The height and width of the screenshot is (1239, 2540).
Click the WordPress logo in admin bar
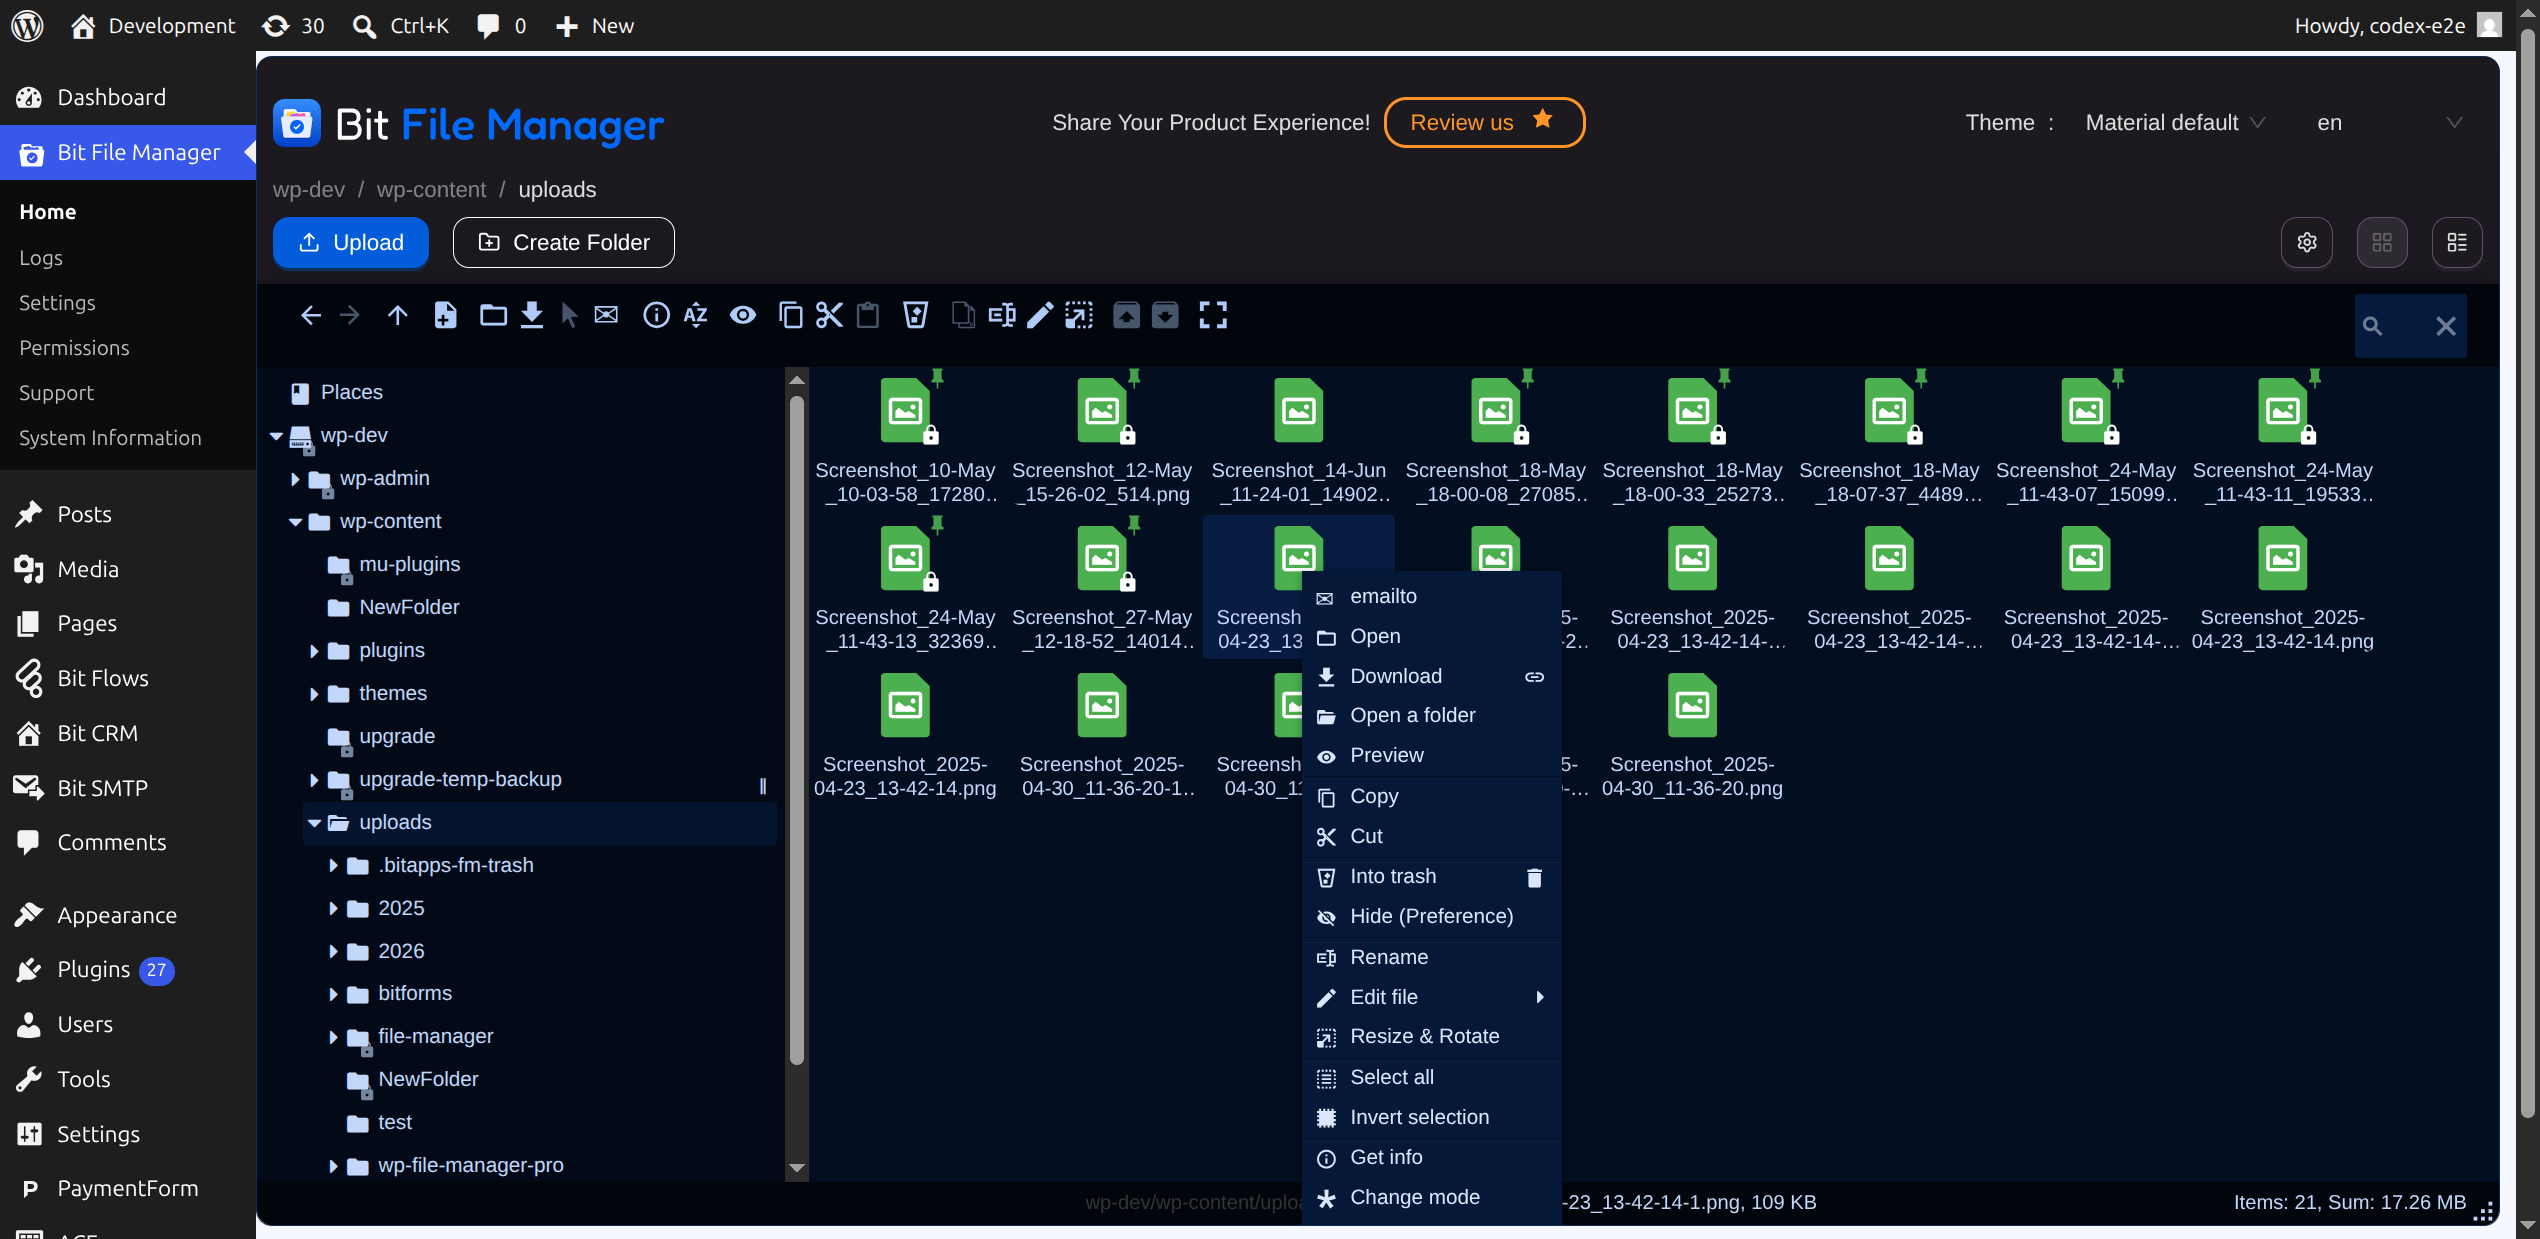click(x=27, y=26)
